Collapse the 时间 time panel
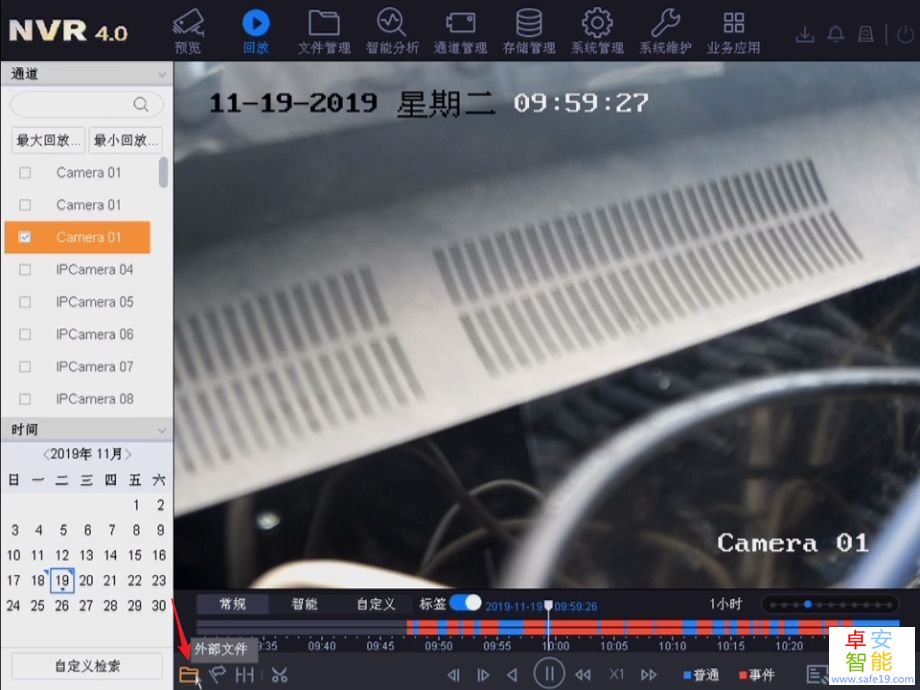Image resolution: width=920 pixels, height=690 pixels. tap(162, 430)
